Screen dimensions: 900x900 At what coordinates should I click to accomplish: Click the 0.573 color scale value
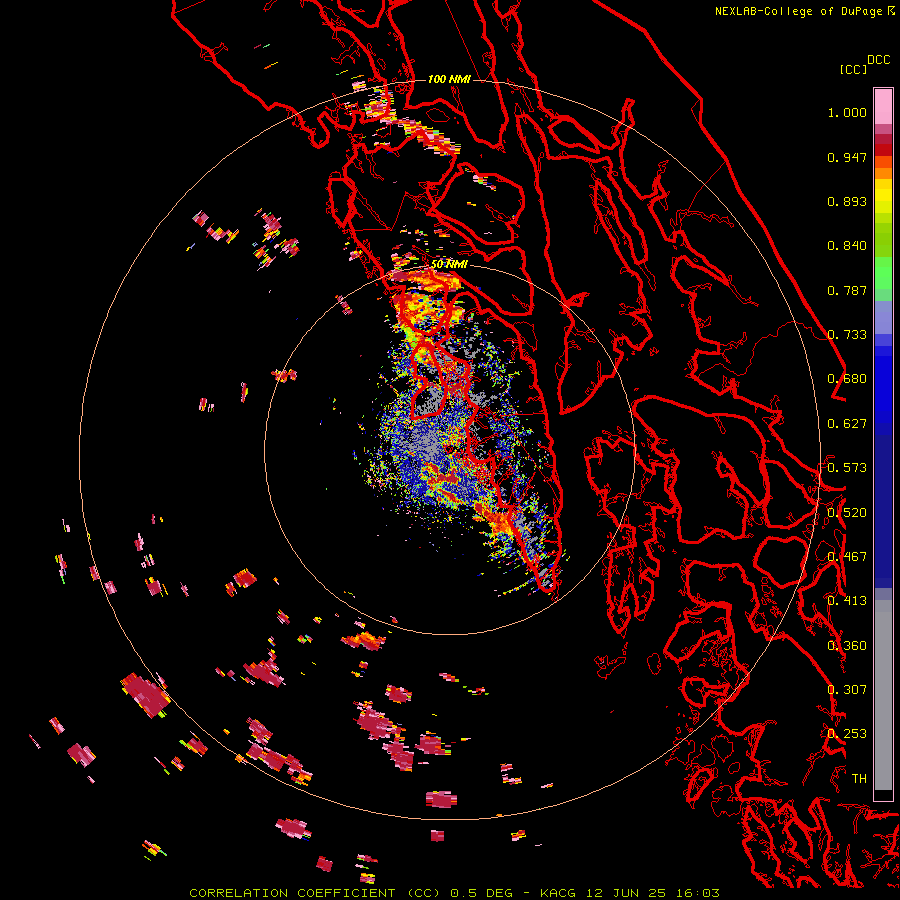click(847, 468)
